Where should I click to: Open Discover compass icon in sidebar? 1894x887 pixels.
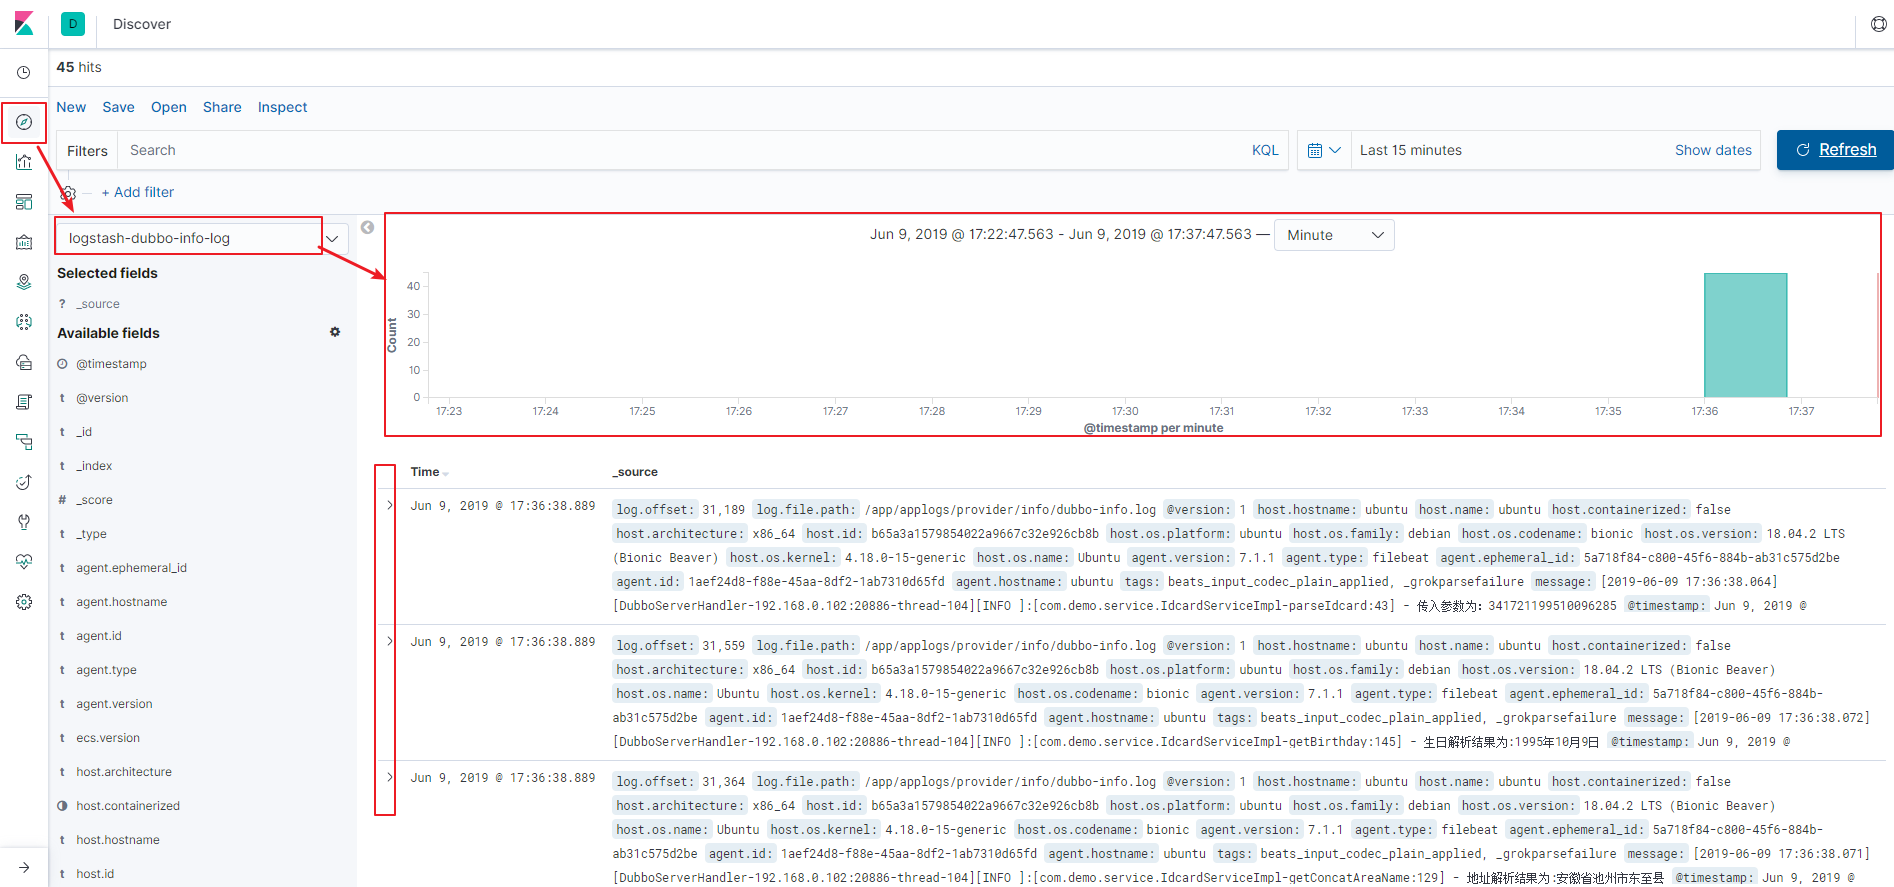coord(24,122)
